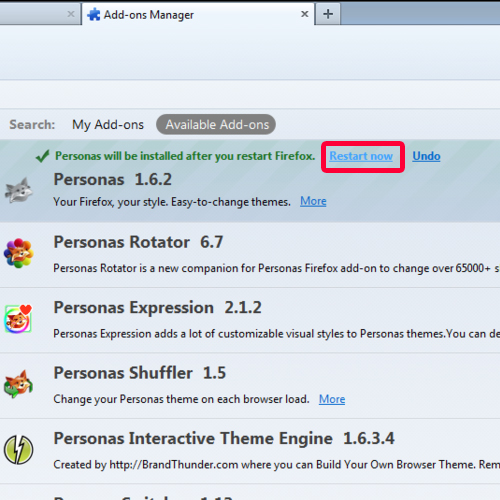Select the Personas Expression 2.1.2 entry
Screen dimensions: 500x500
click(250, 320)
